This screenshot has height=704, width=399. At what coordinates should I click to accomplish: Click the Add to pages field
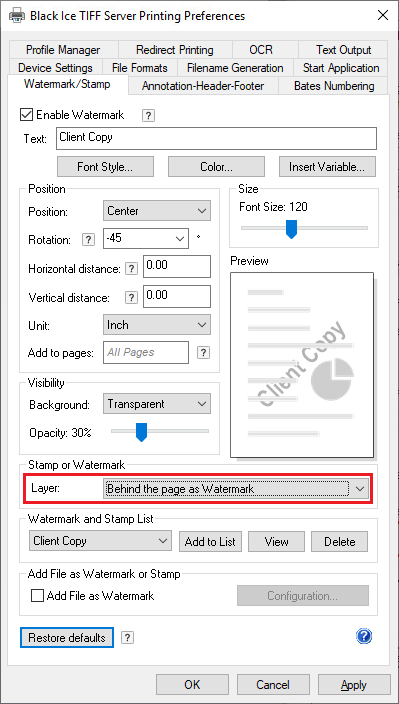tap(146, 352)
